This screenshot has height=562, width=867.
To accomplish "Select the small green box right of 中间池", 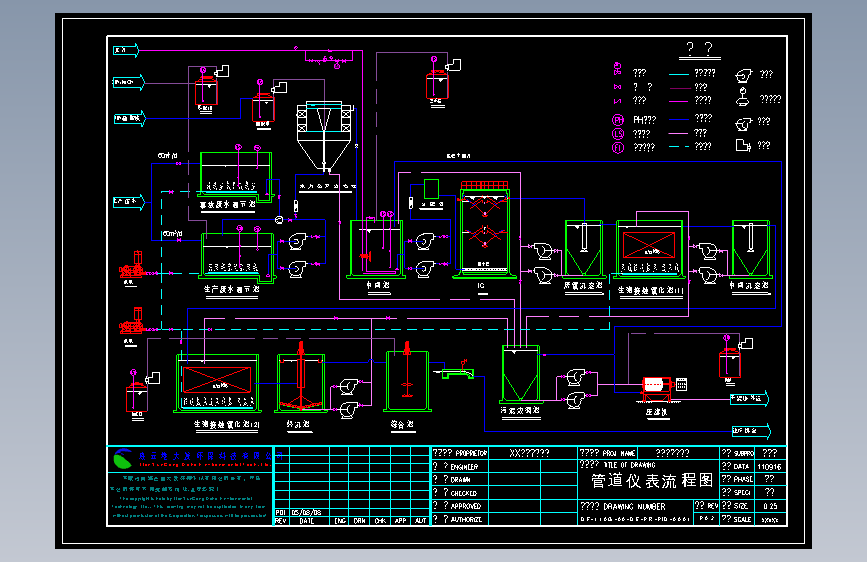I will click(x=431, y=189).
